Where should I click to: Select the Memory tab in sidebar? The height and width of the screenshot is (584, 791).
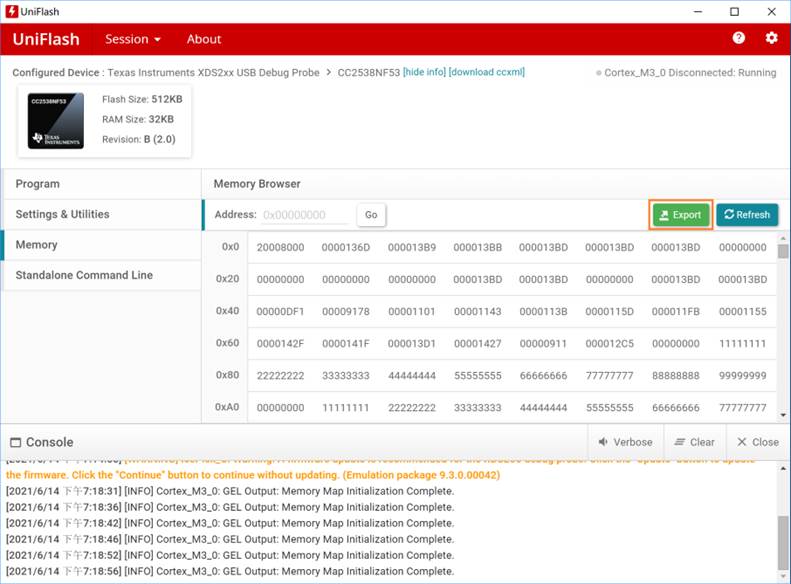(37, 245)
